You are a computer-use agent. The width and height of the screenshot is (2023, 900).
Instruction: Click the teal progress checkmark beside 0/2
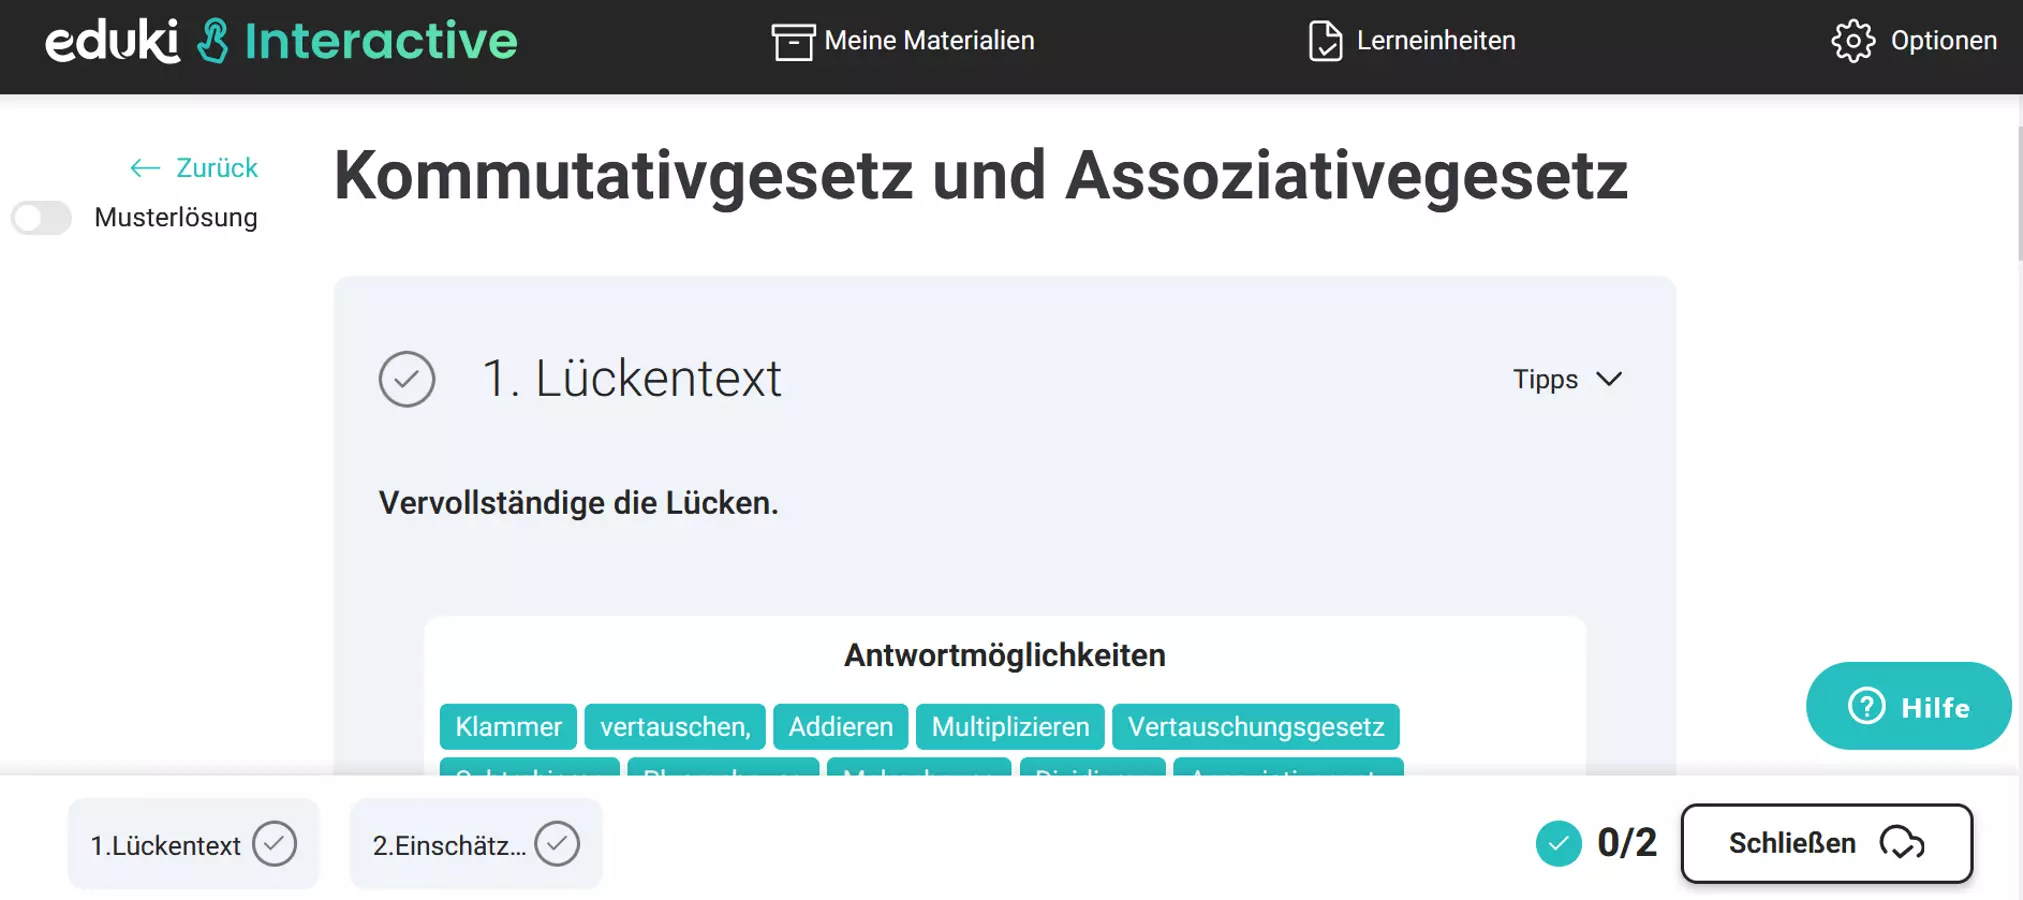pos(1558,844)
